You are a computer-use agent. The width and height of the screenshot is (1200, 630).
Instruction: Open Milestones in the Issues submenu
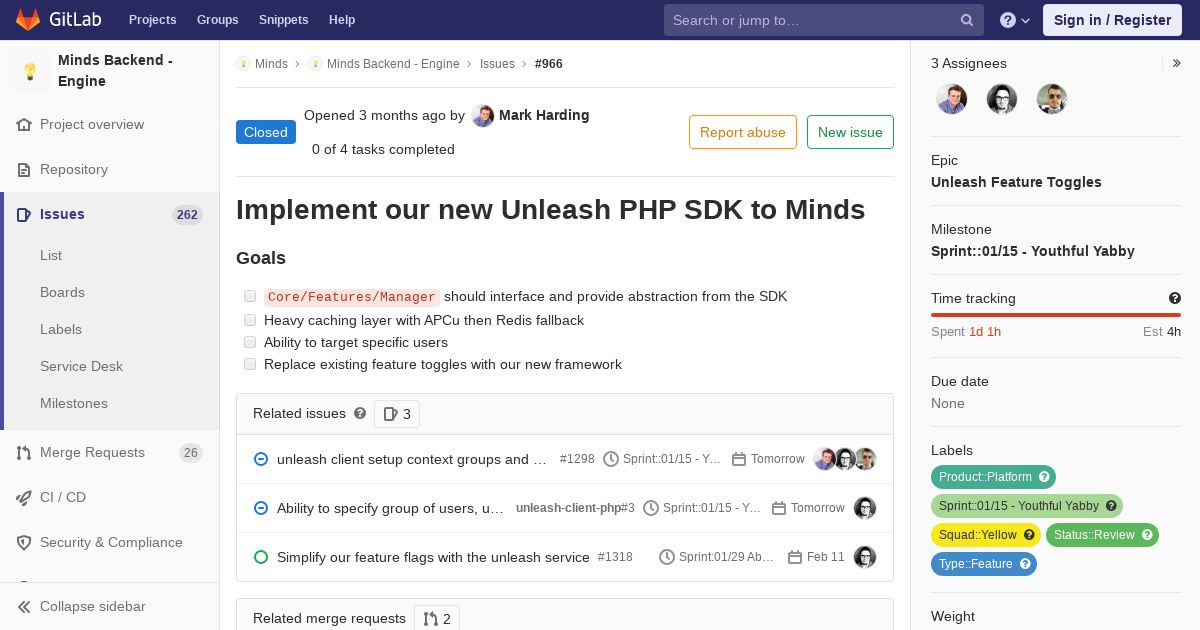tap(74, 403)
